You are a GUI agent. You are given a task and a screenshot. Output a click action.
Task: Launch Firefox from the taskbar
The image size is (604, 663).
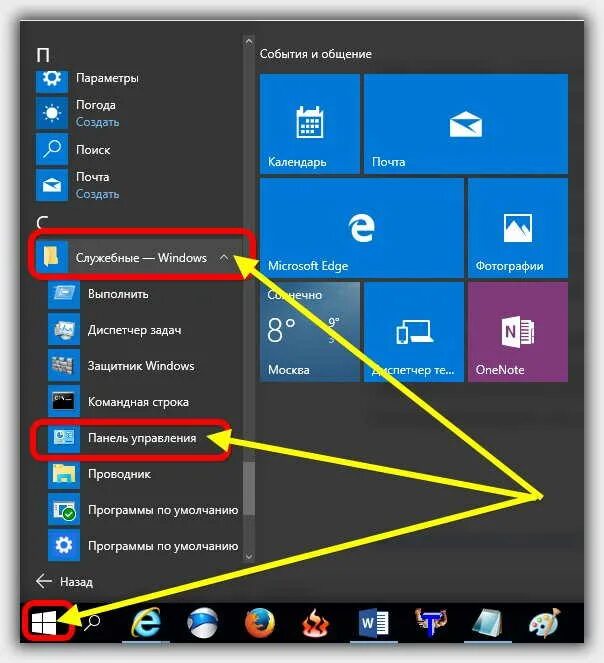[x=260, y=622]
